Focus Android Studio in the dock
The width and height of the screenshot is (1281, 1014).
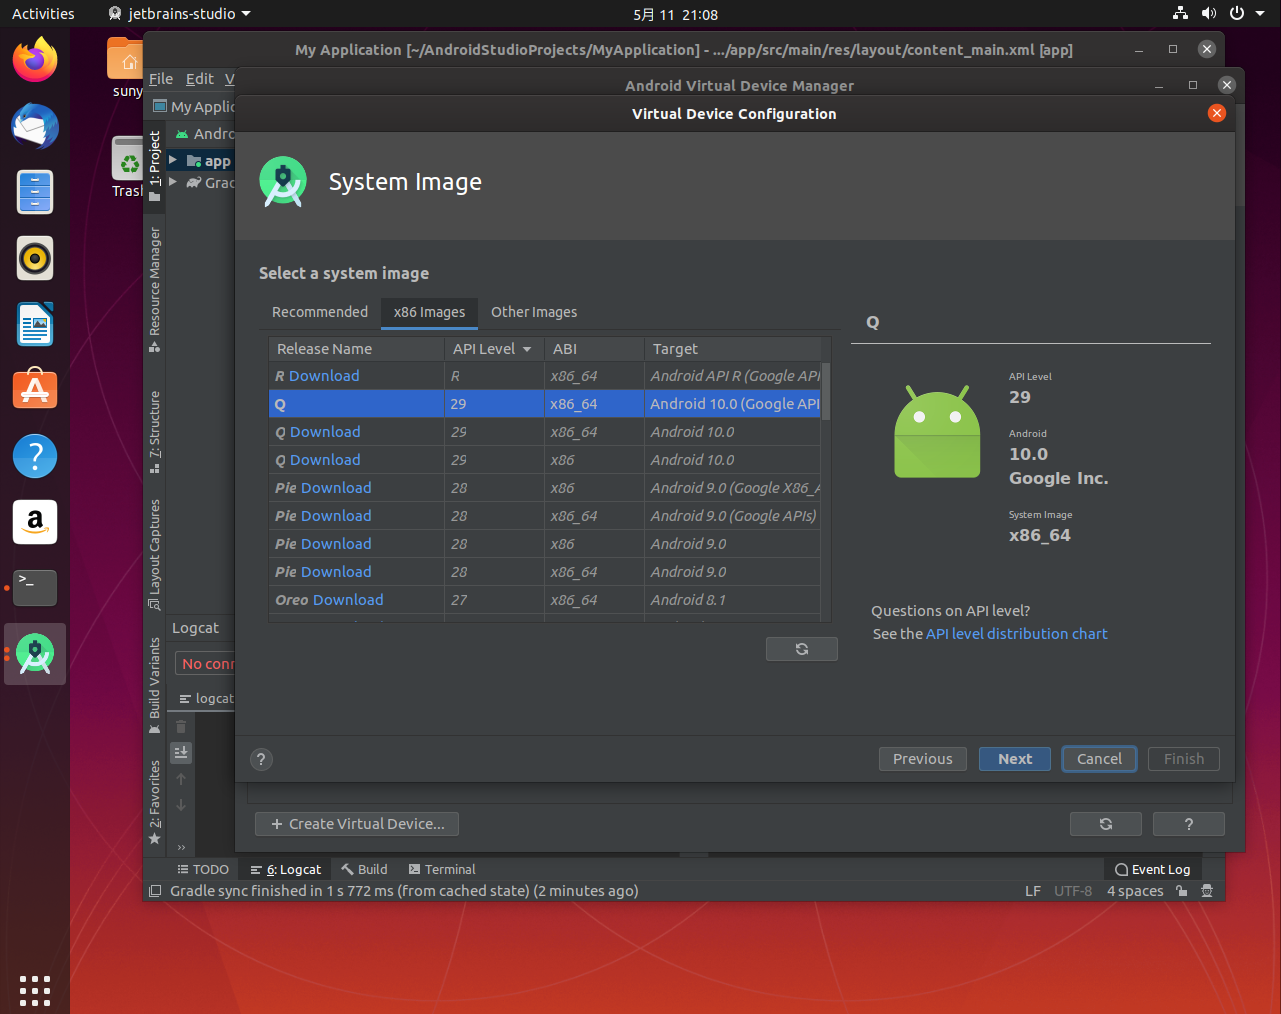[35, 654]
